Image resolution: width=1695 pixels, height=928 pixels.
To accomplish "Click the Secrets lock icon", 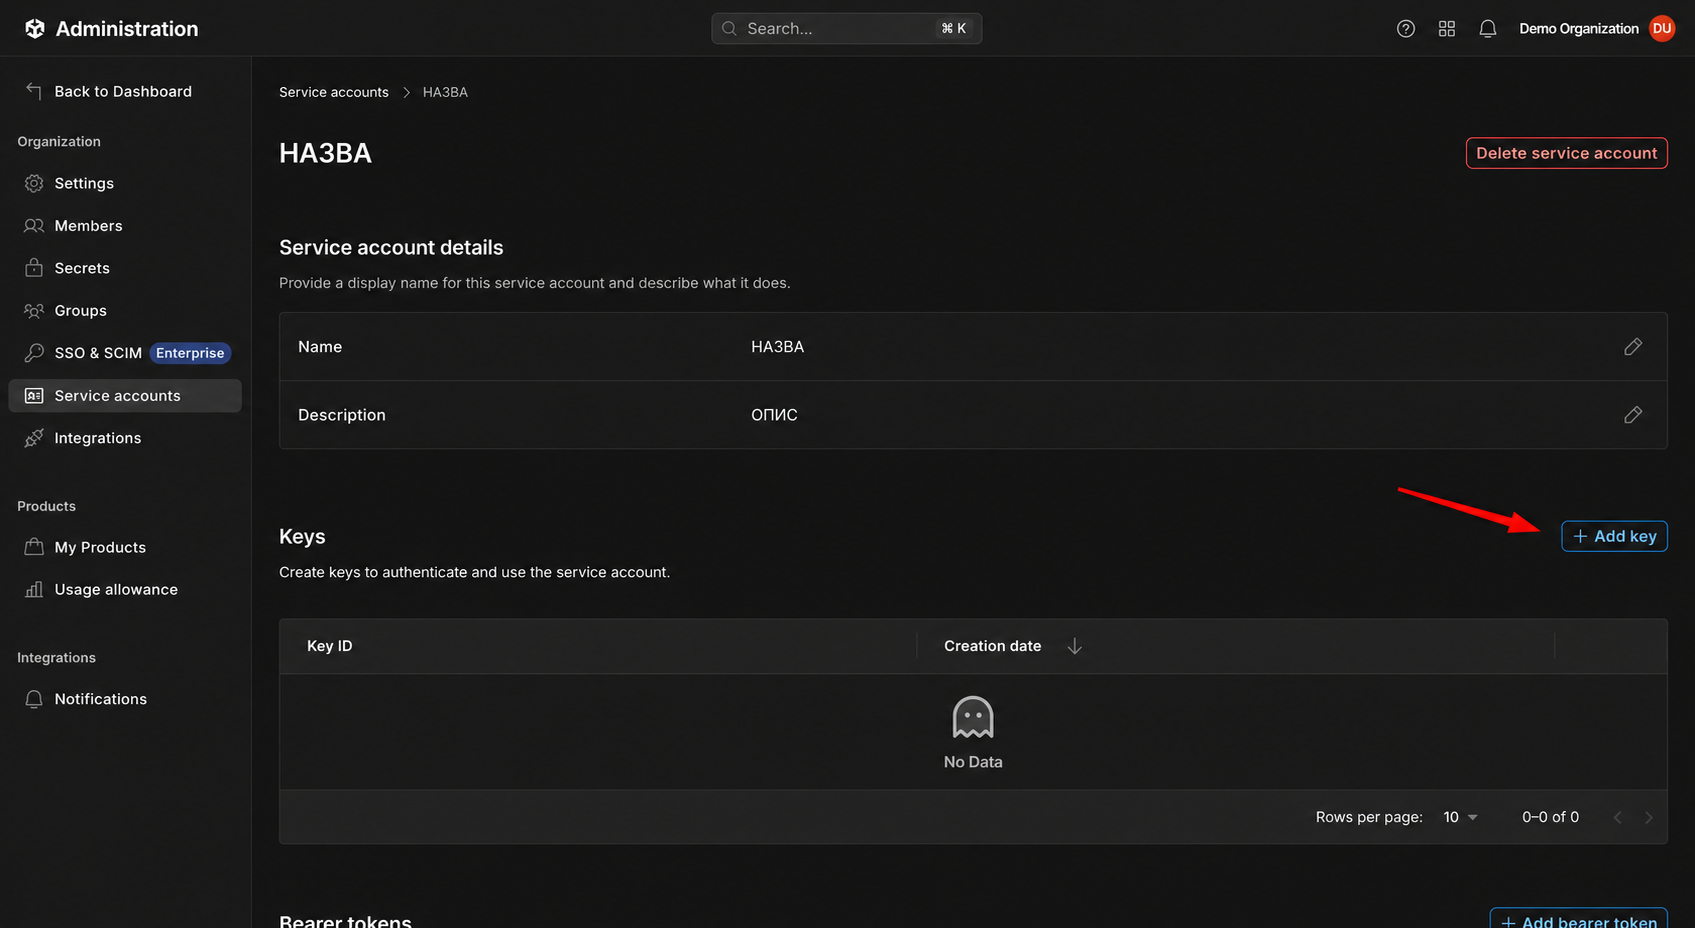I will [x=34, y=268].
